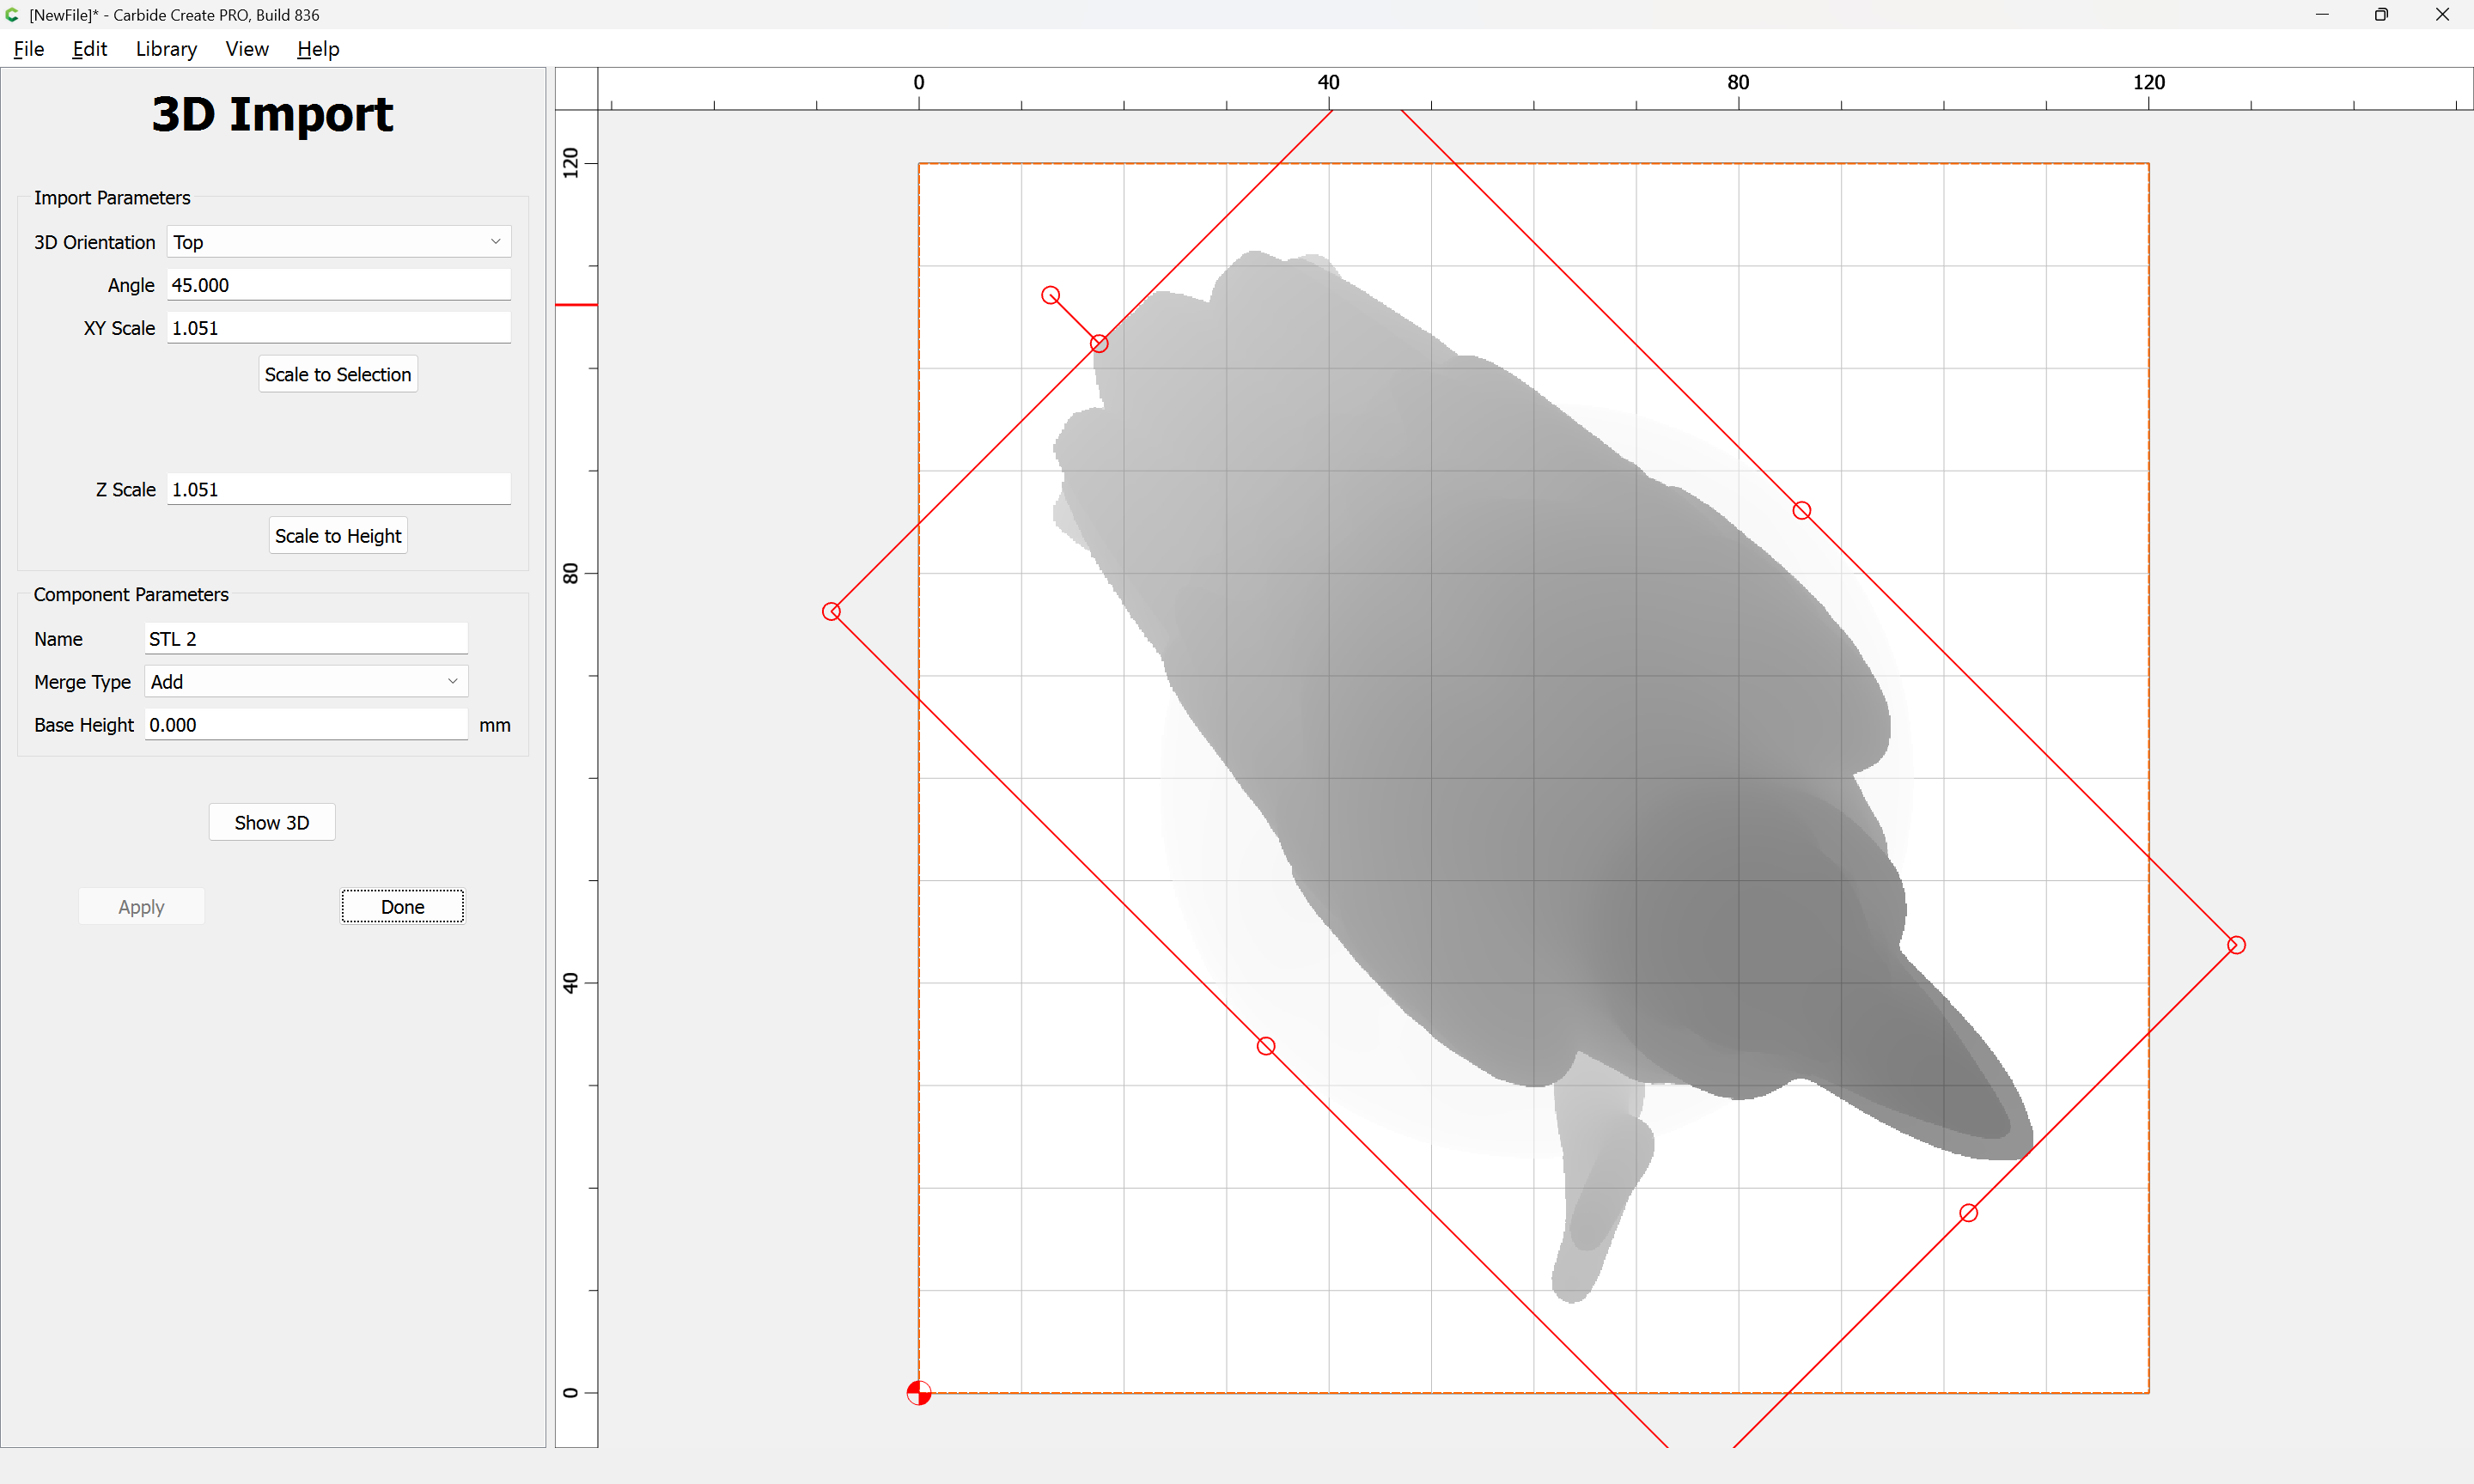Viewport: 2474px width, 1484px height.
Task: Click the red marker on the vertical ruler
Action: [576, 304]
